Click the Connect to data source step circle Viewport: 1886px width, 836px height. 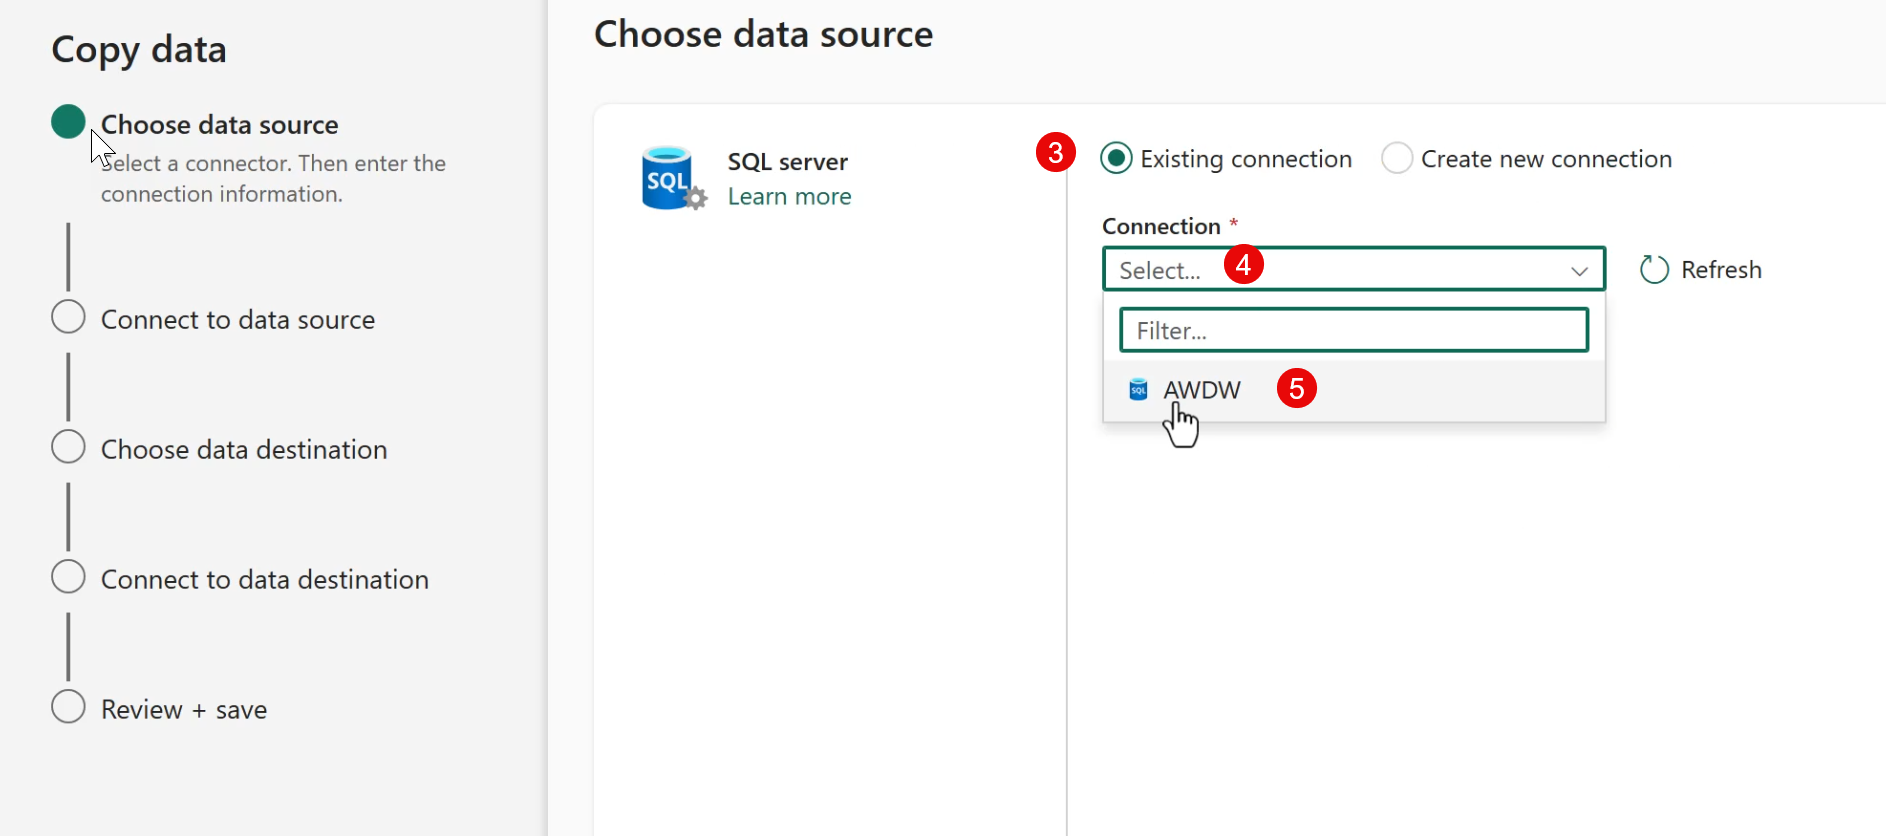68,317
